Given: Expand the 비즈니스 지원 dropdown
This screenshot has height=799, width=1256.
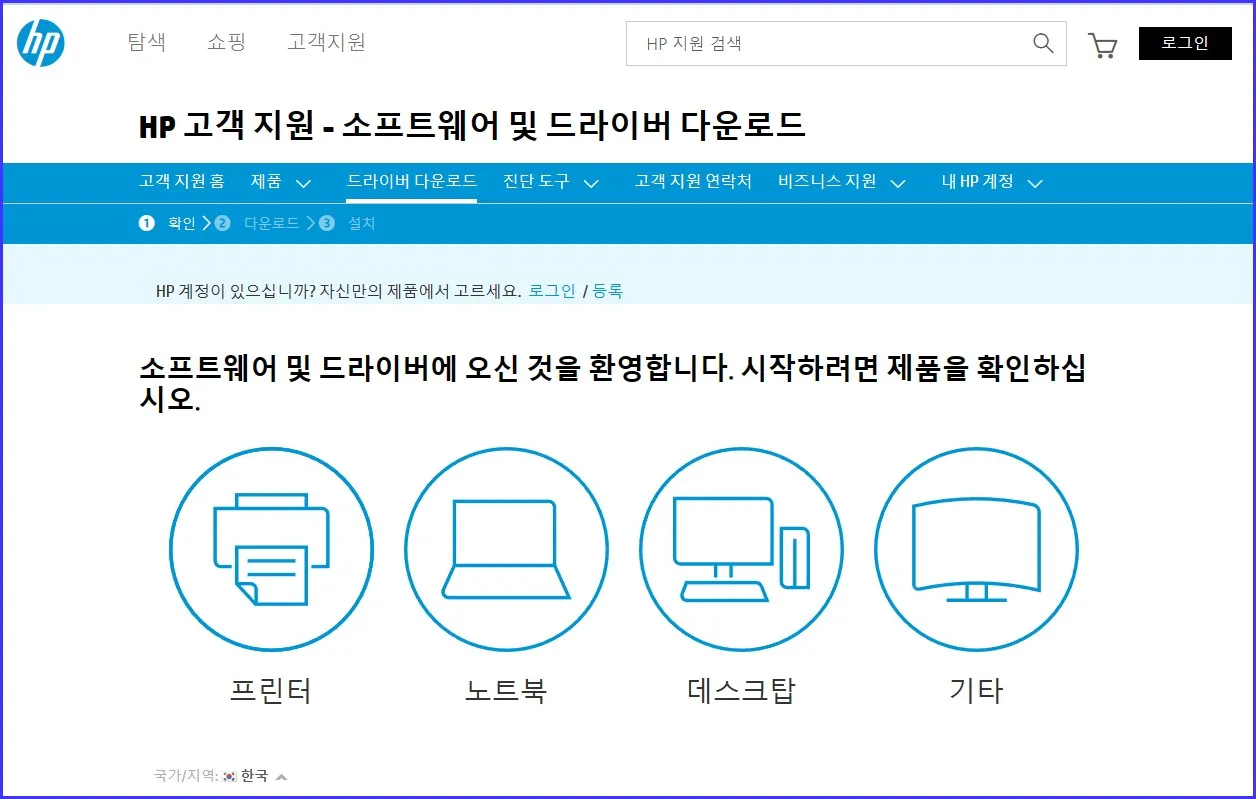Looking at the screenshot, I should click(898, 183).
